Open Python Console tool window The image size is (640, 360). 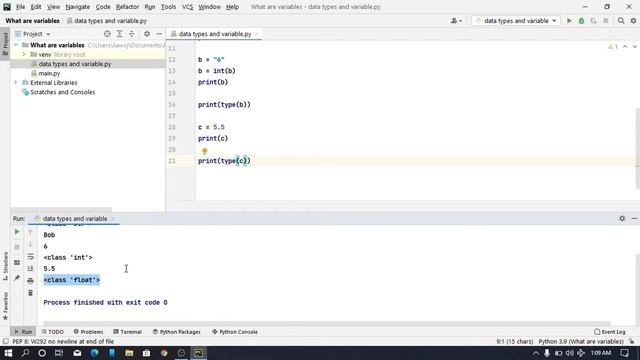tap(235, 332)
